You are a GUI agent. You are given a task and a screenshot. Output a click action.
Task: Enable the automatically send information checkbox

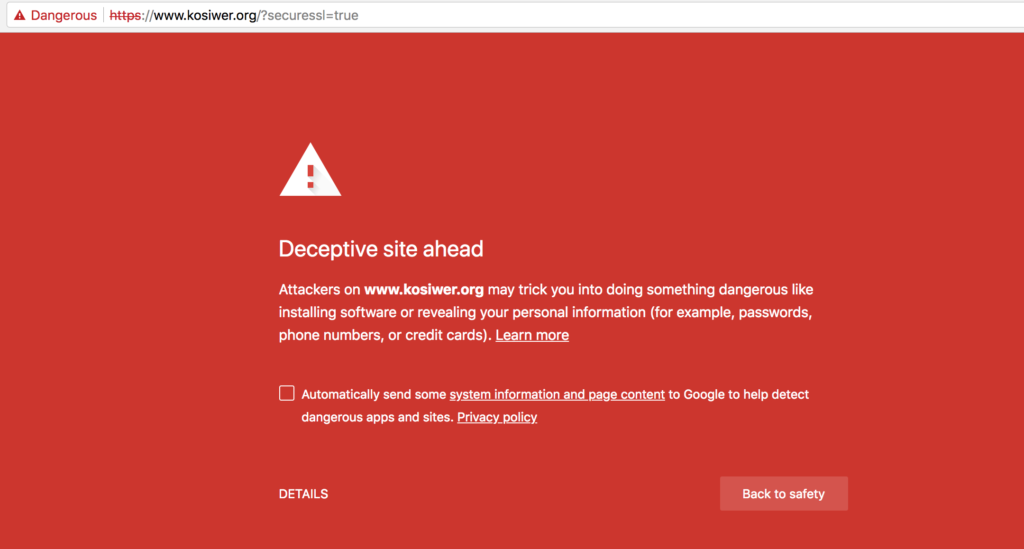(287, 393)
